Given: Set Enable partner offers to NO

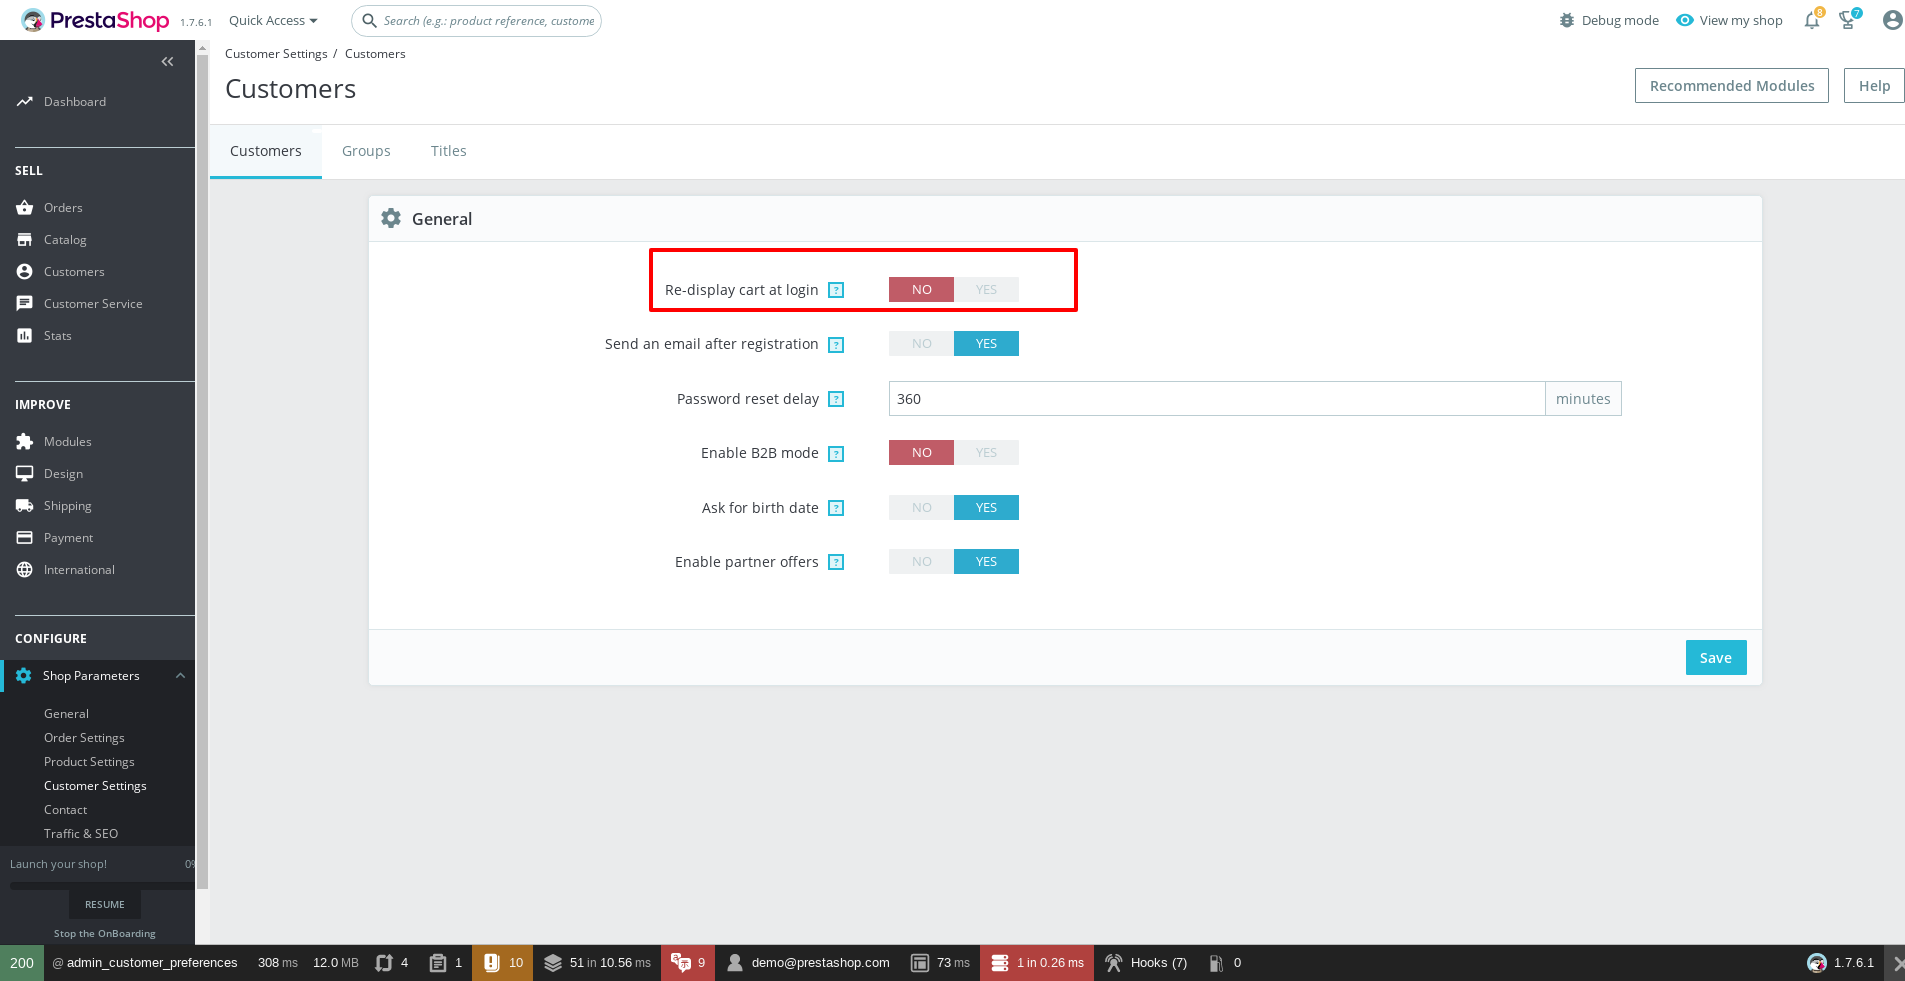Looking at the screenshot, I should click(x=921, y=562).
